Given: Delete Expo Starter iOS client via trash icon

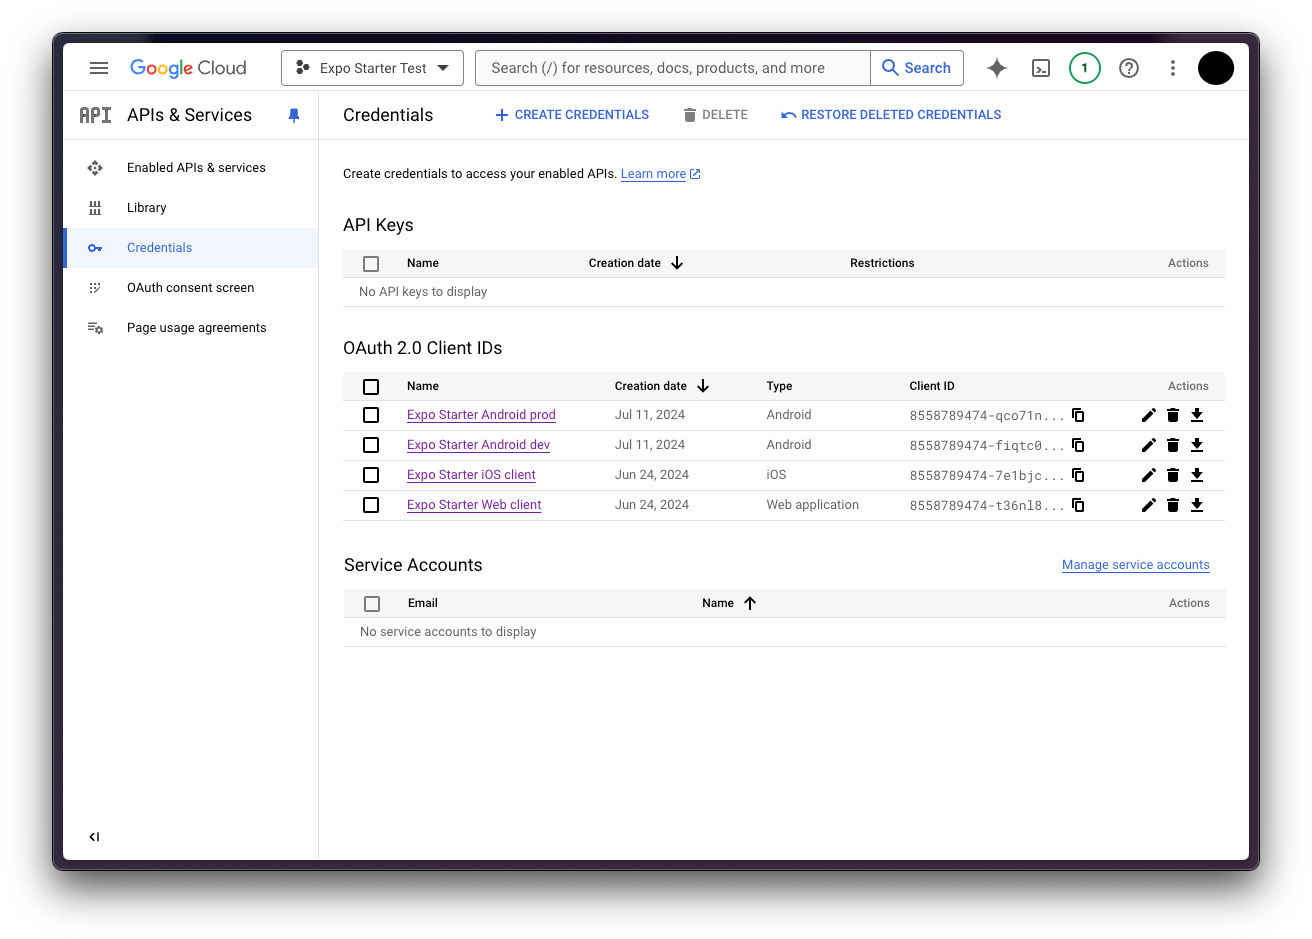Looking at the screenshot, I should (x=1173, y=475).
